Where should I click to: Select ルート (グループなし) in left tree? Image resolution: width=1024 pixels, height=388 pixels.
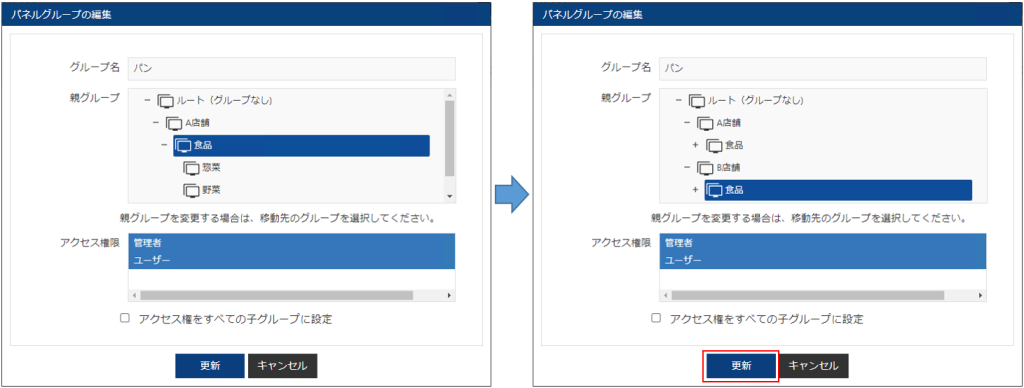(x=225, y=101)
